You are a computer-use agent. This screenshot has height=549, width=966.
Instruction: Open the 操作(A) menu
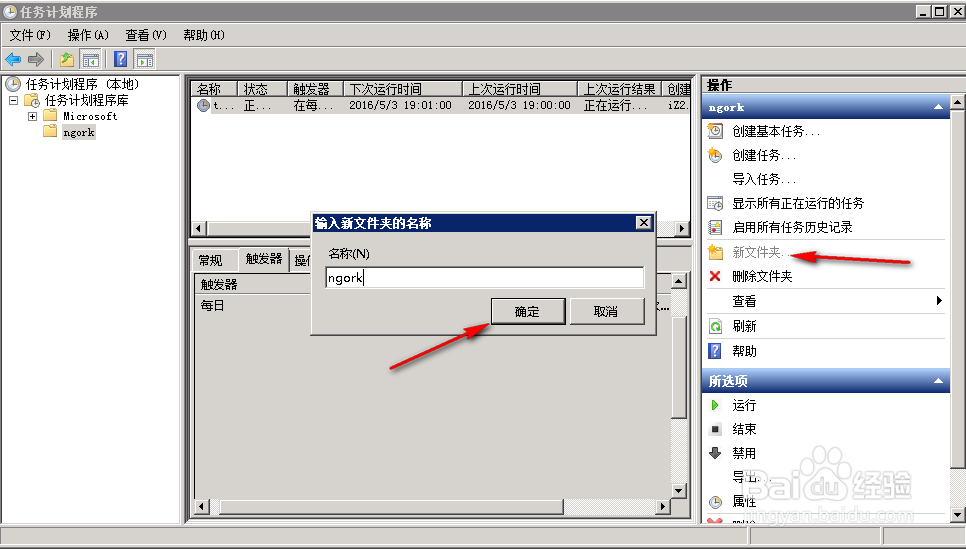pos(88,35)
